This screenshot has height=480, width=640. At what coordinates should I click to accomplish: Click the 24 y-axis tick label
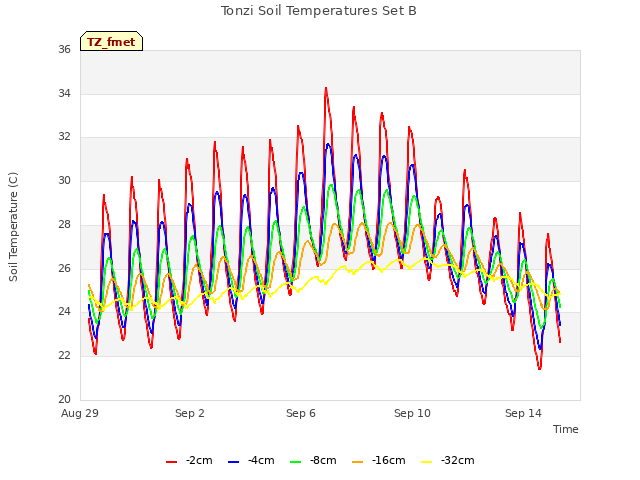[x=64, y=312]
